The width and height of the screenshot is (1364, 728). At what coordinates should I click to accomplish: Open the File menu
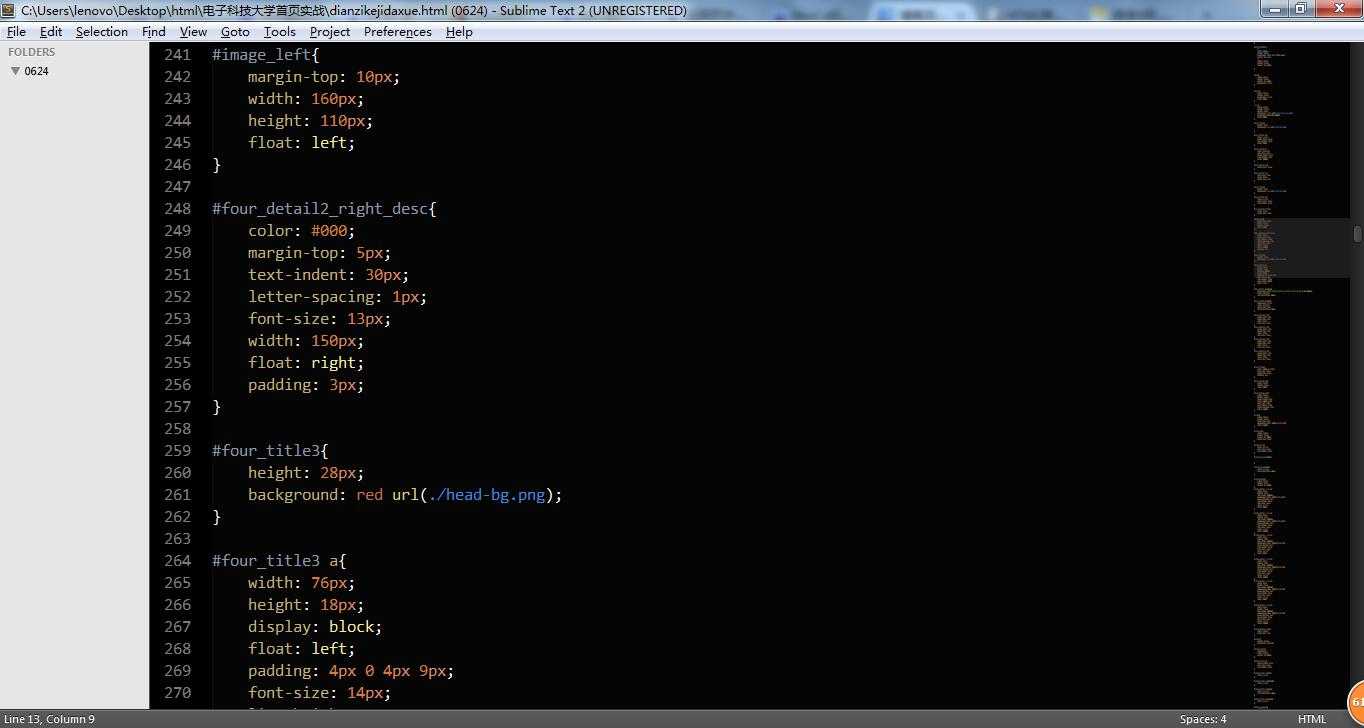16,32
